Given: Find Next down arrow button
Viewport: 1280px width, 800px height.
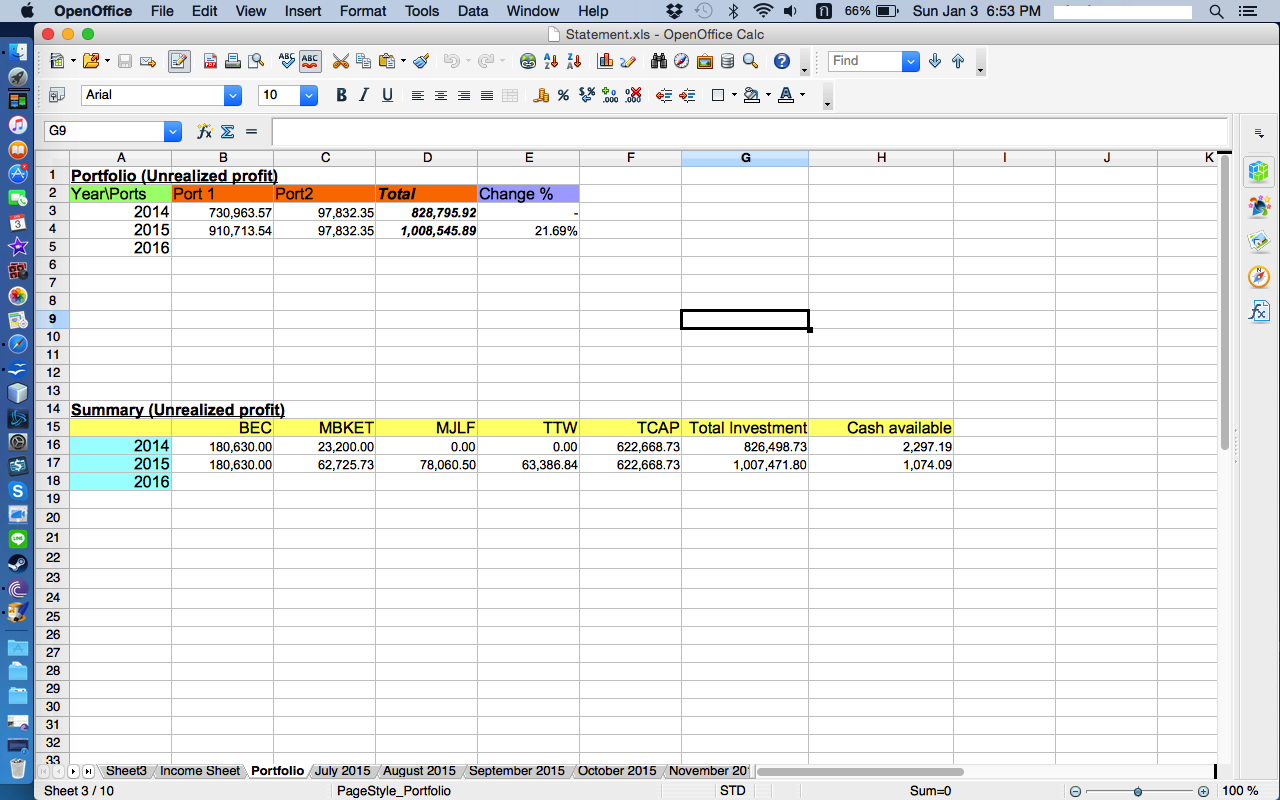Looking at the screenshot, I should point(935,61).
